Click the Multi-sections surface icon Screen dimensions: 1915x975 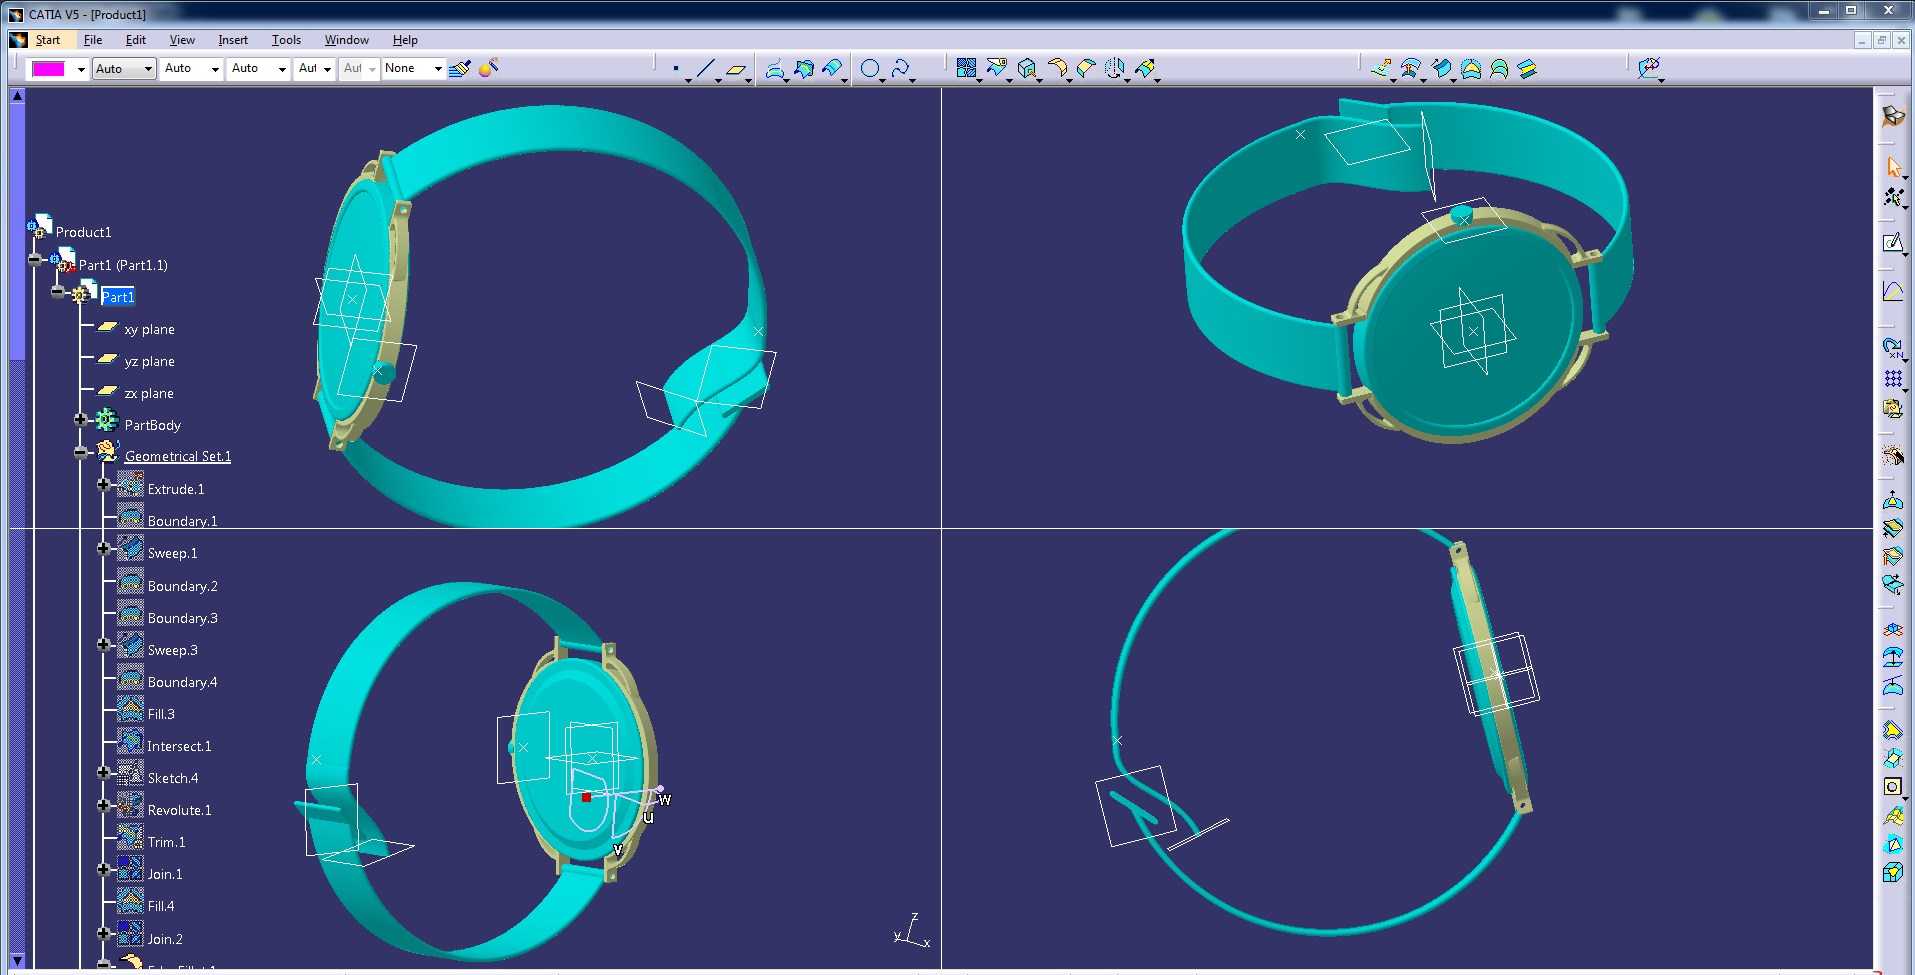1499,68
